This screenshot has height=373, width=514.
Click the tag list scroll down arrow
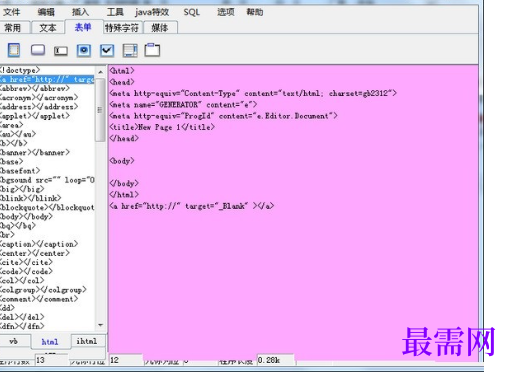[100, 325]
